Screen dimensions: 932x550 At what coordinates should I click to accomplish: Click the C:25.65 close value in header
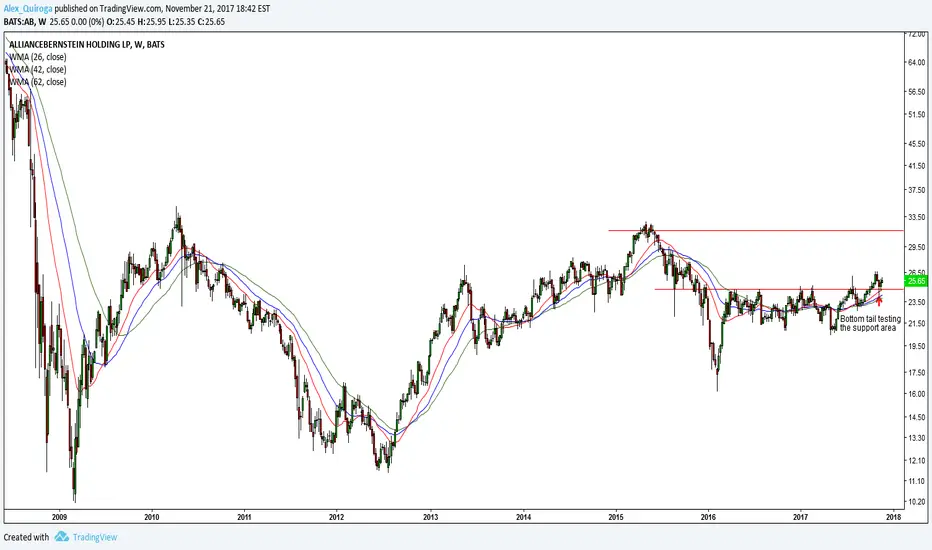211,21
